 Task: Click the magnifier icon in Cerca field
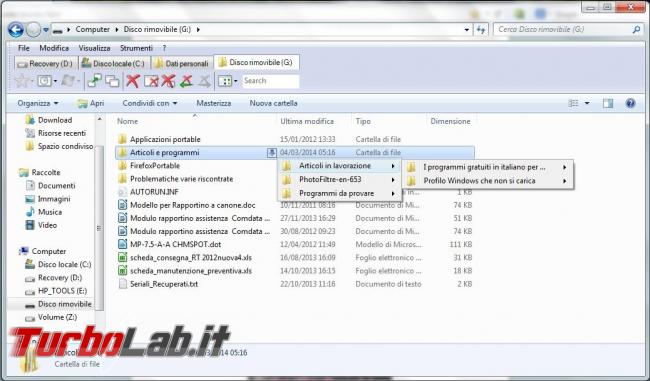click(x=636, y=29)
